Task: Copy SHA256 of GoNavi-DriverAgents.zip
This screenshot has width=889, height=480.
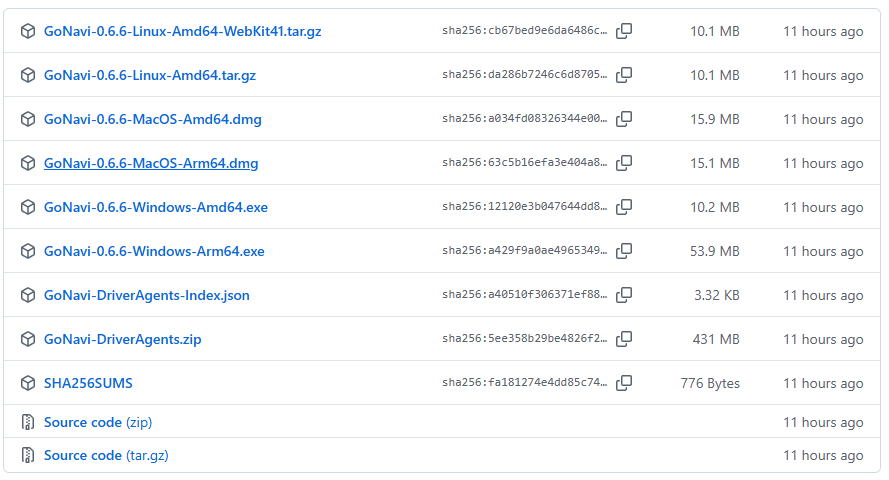Action: pos(624,339)
